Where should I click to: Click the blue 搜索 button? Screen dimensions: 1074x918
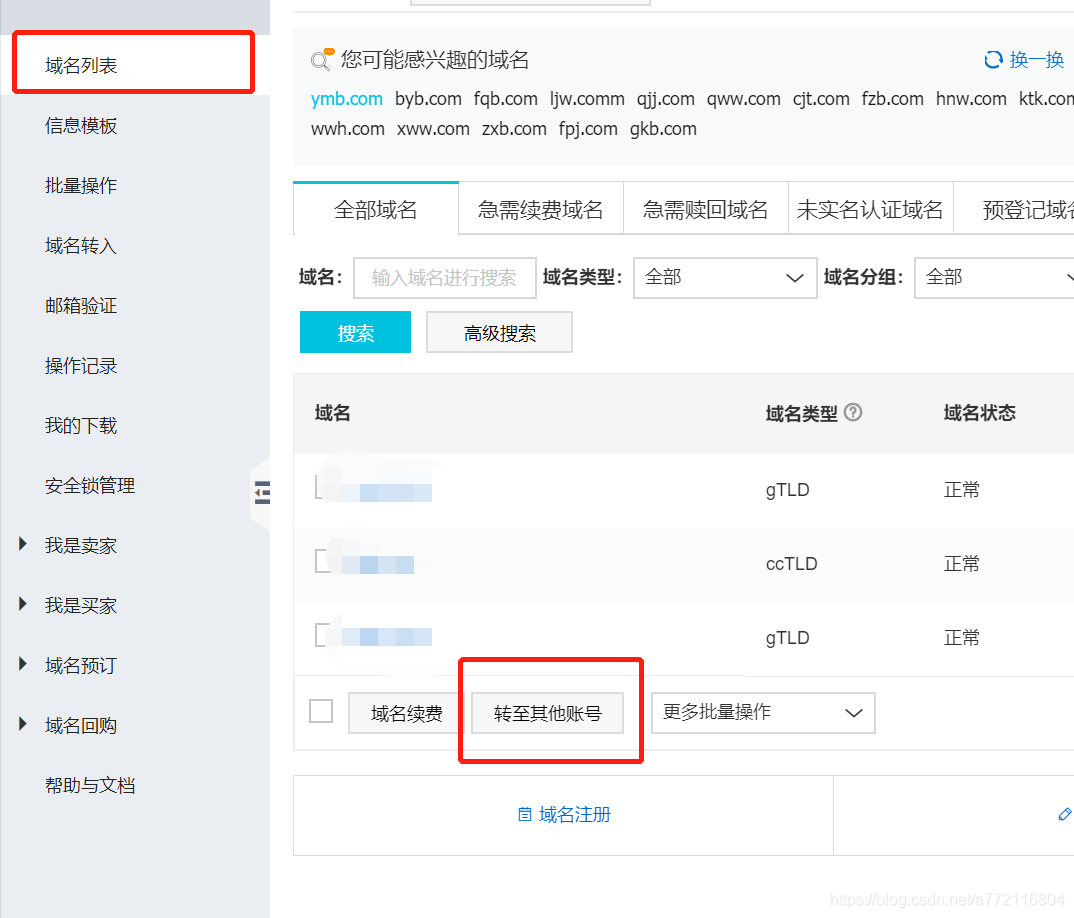355,332
